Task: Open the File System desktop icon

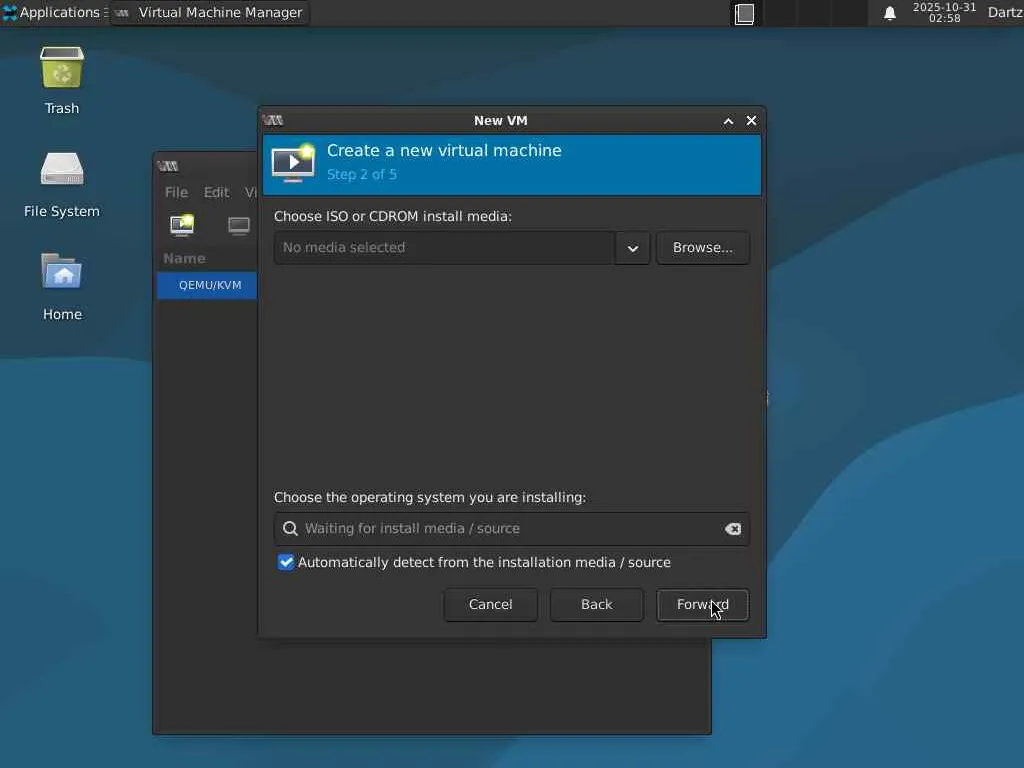Action: coord(62,185)
